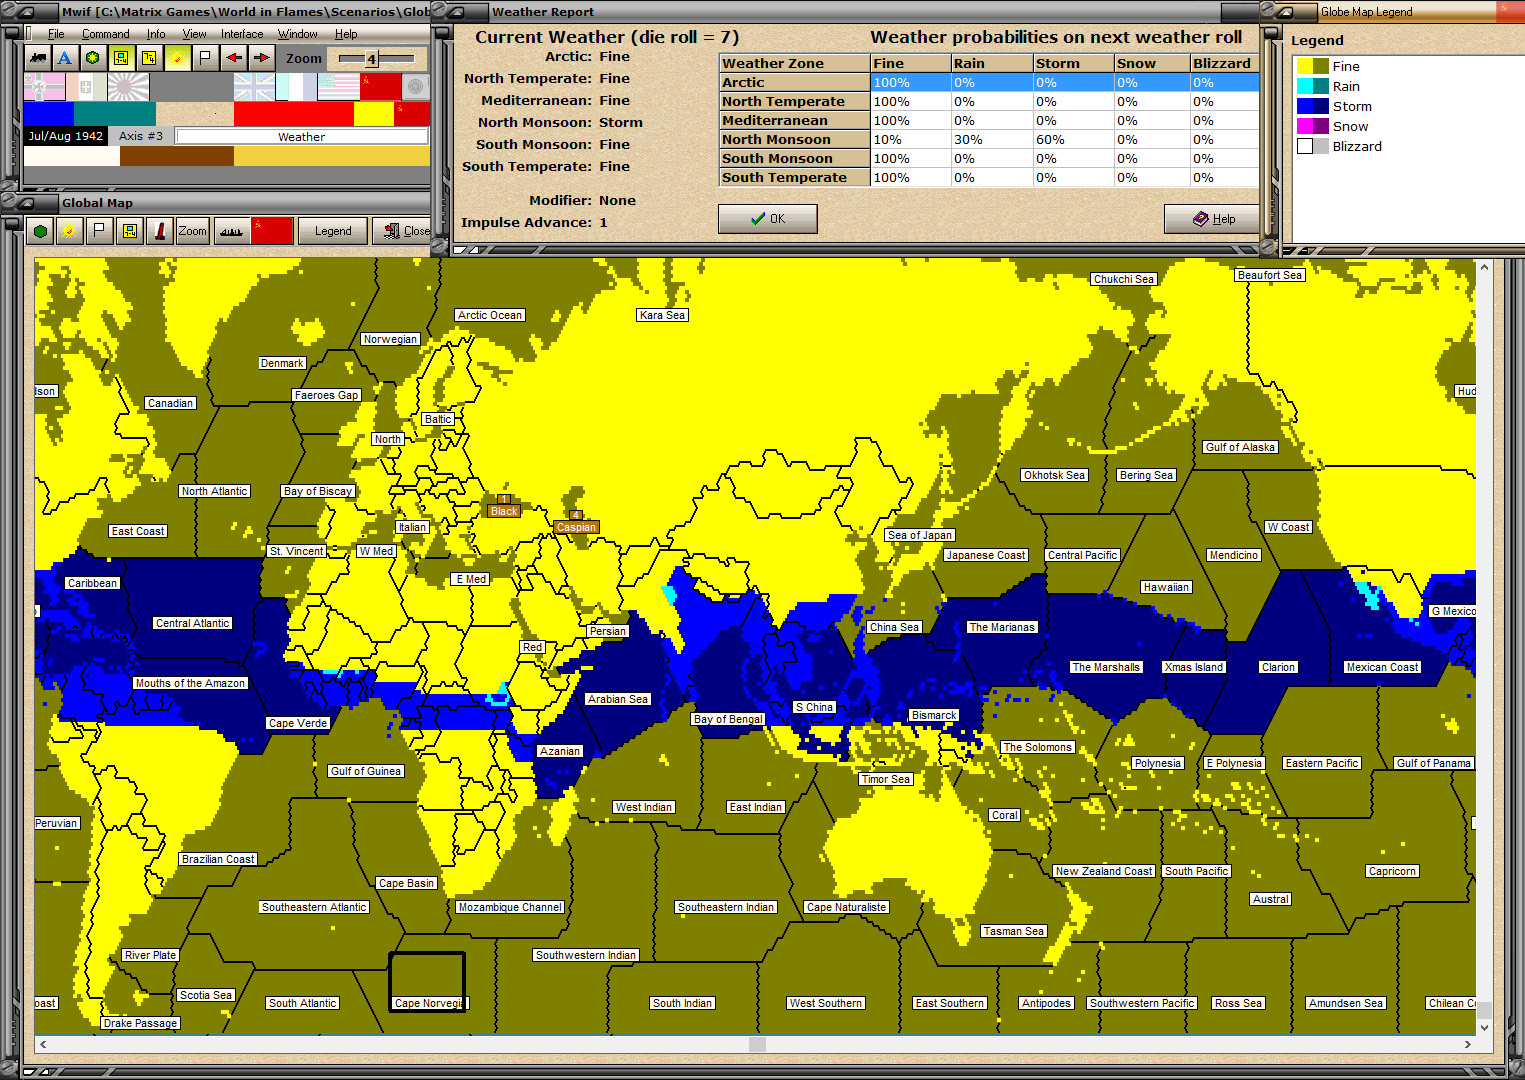Image resolution: width=1525 pixels, height=1080 pixels.
Task: Open the Interface menu
Action: (242, 34)
